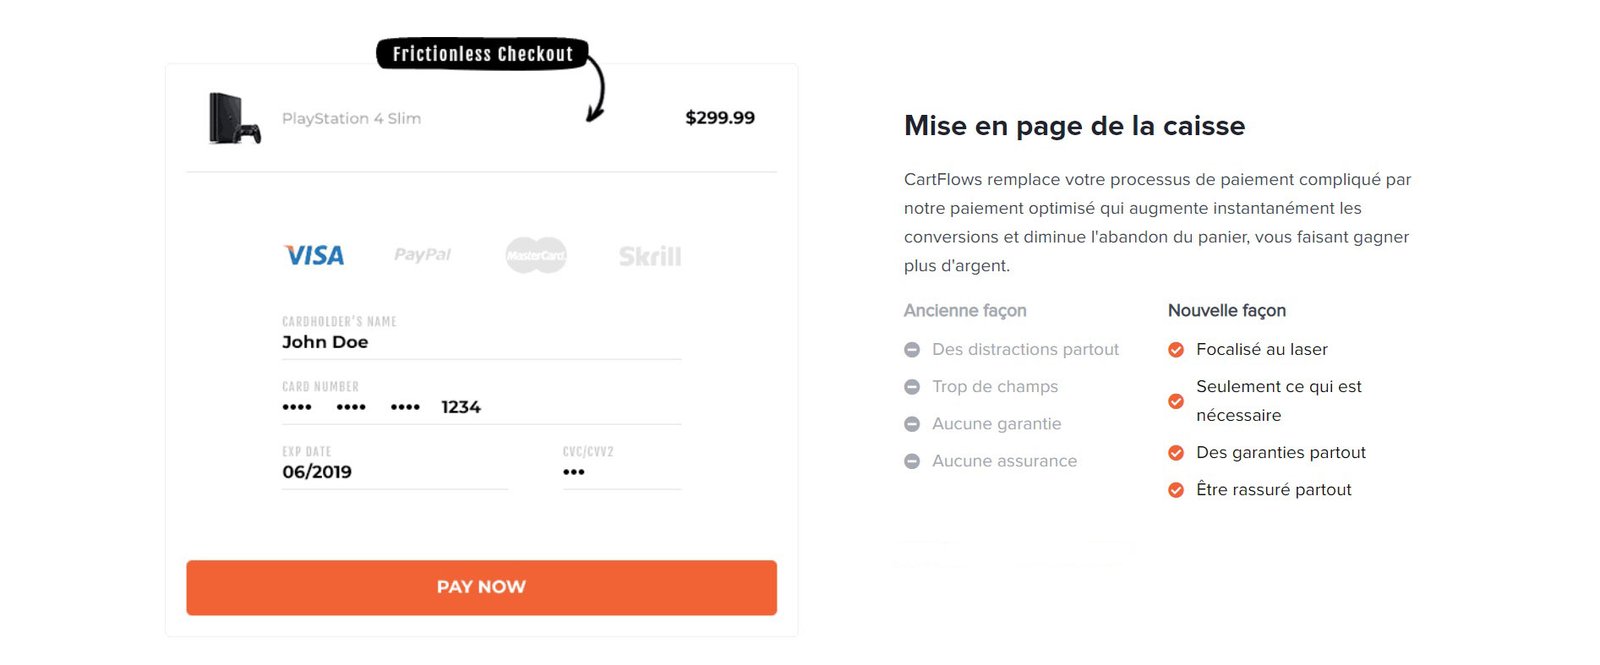Click the expiry date field
Viewport: 1600px width, 665px height.
pos(394,472)
